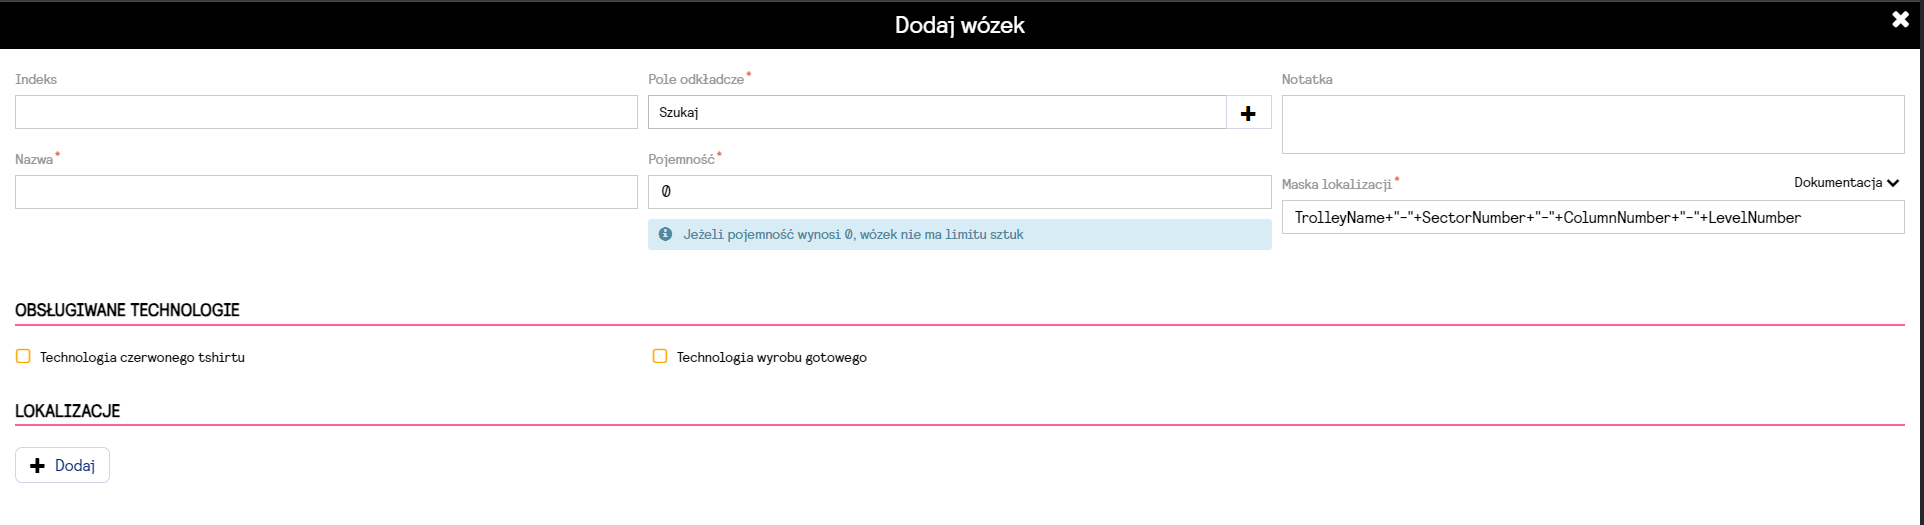Click inside the Notatka text area

click(x=1592, y=125)
